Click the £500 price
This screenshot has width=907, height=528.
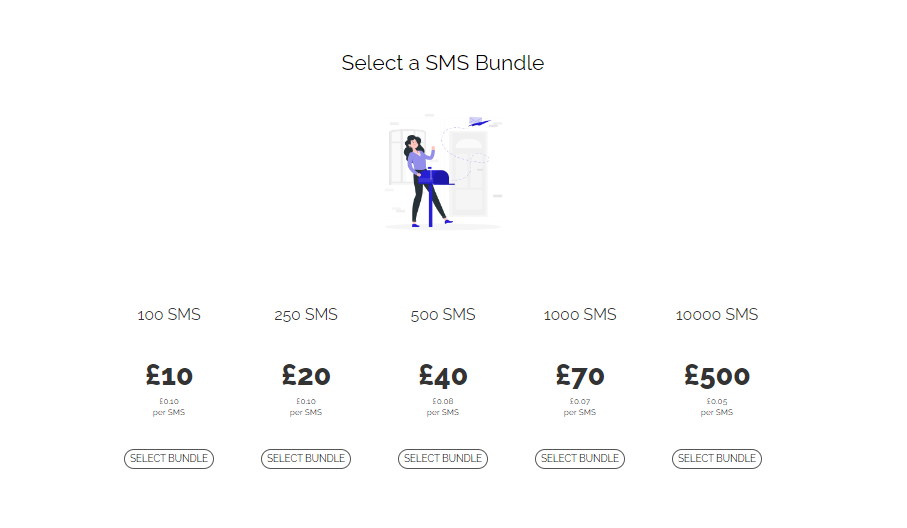tap(717, 376)
